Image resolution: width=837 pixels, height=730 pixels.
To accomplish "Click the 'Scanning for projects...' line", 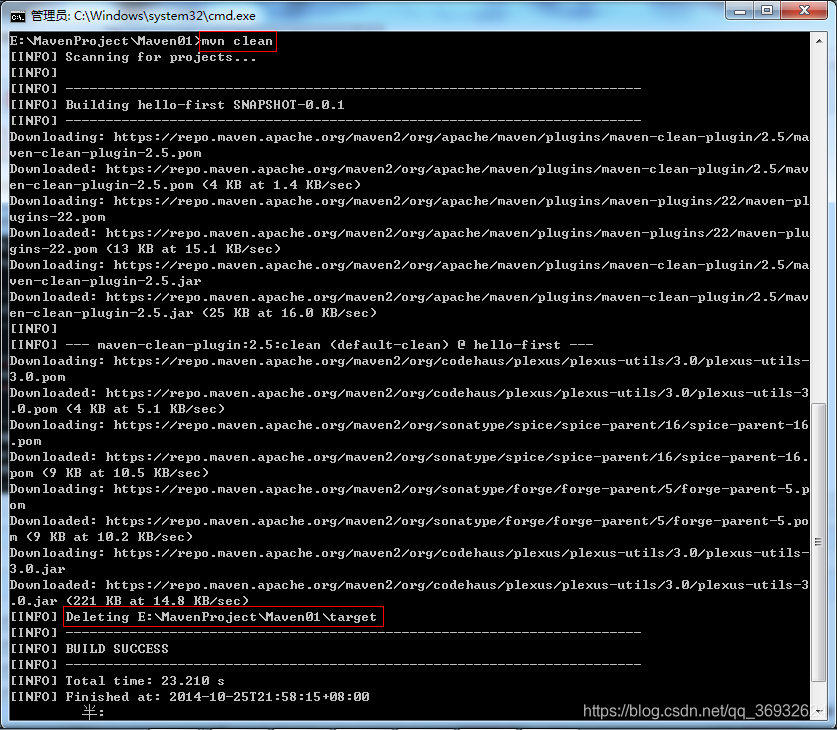I will click(x=160, y=57).
